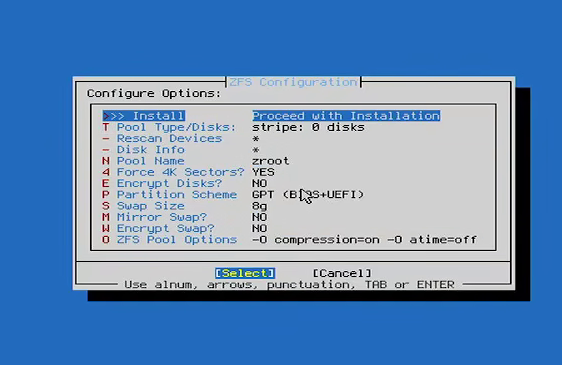The image size is (562, 365).
Task: Click the 'ZFS Configuration' dialog title
Action: click(x=293, y=82)
